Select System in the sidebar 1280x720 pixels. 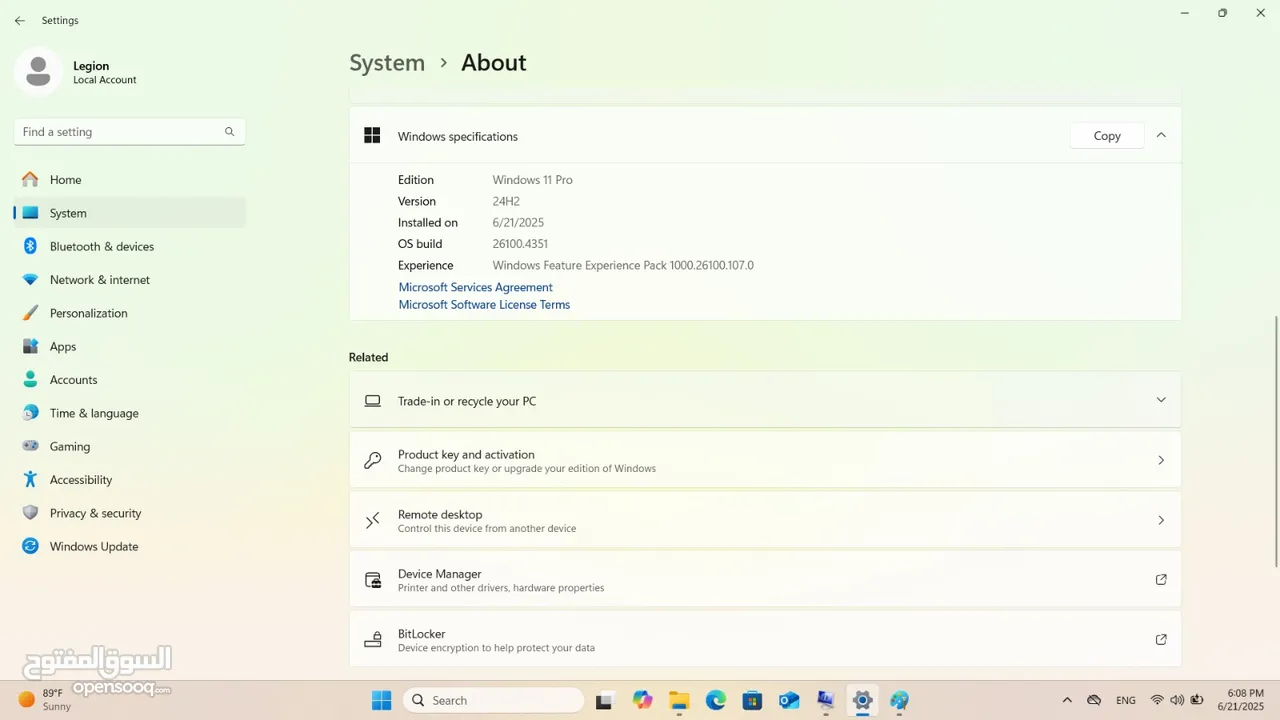click(x=130, y=213)
